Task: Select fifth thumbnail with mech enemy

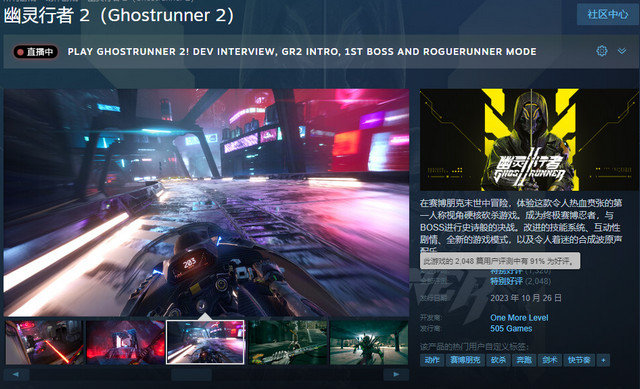Action: [369, 342]
